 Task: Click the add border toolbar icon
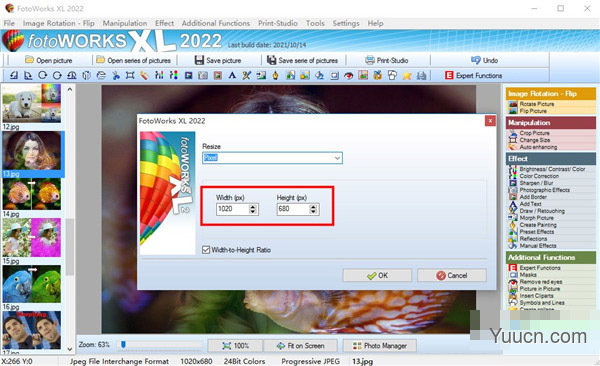pos(218,75)
